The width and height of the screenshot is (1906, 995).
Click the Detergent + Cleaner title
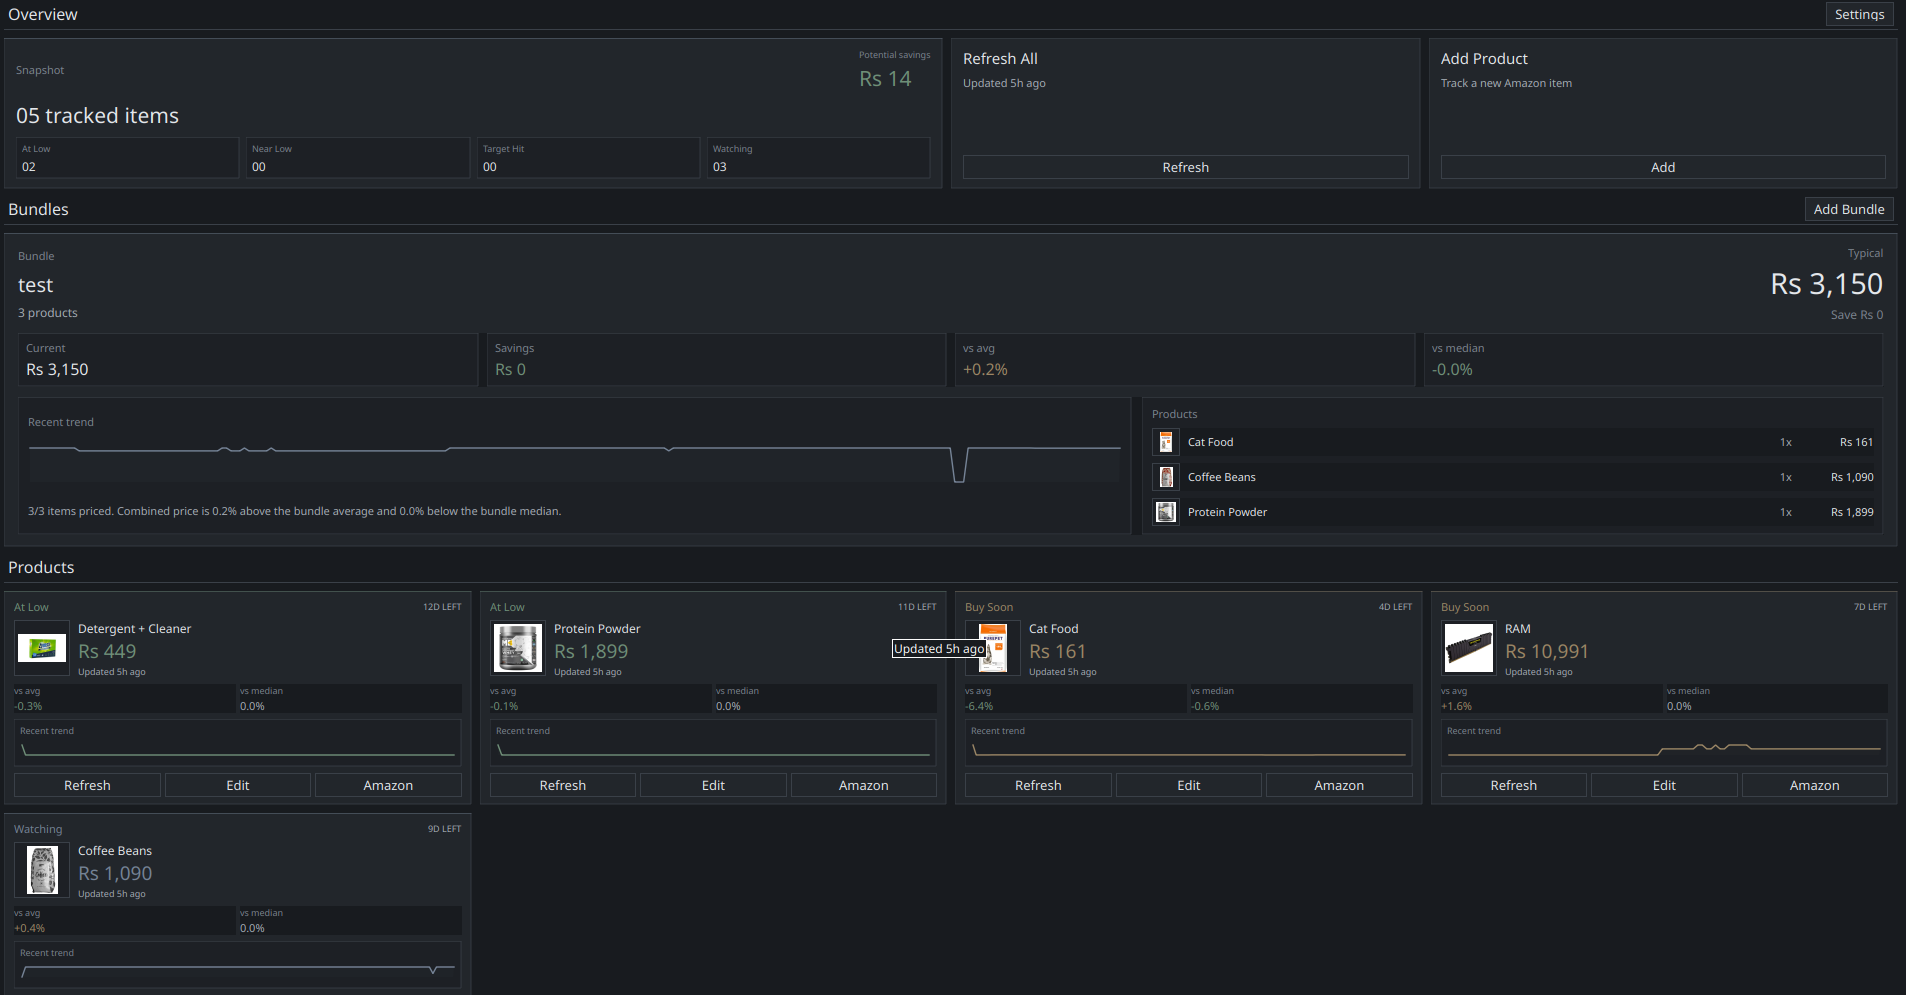coord(134,629)
